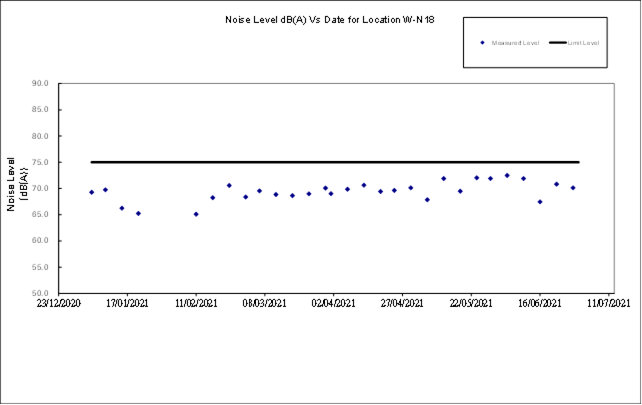Screen dimensions: 642x405
Task: Click the Limit Level legend line sample
Action: click(x=557, y=43)
